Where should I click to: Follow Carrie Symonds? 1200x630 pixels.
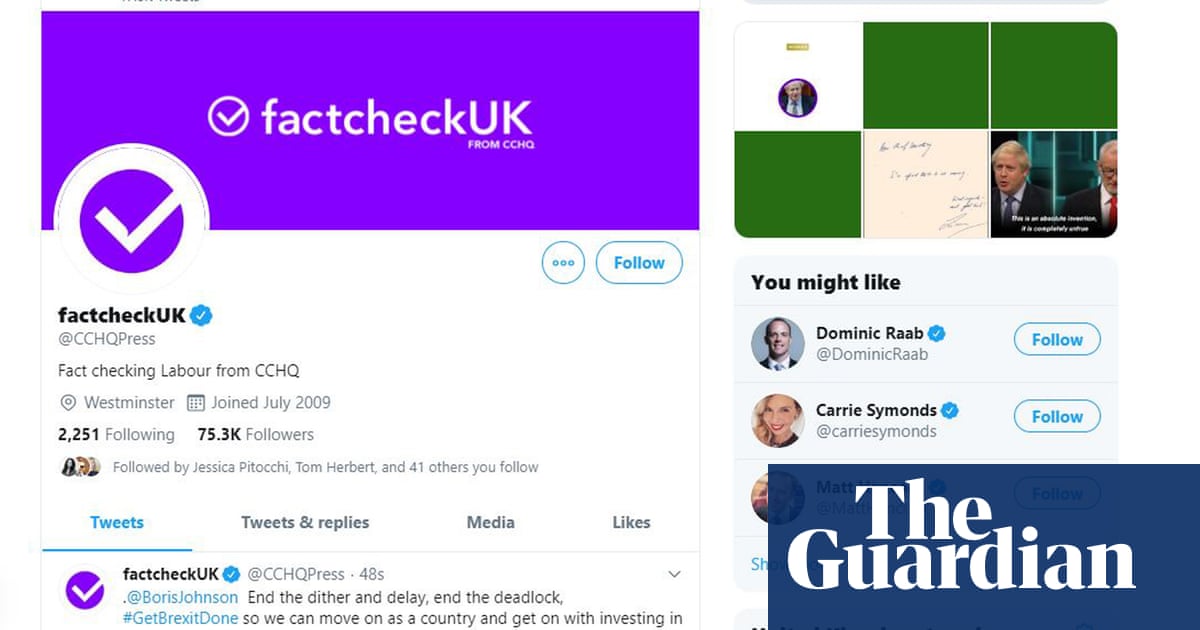(1057, 417)
